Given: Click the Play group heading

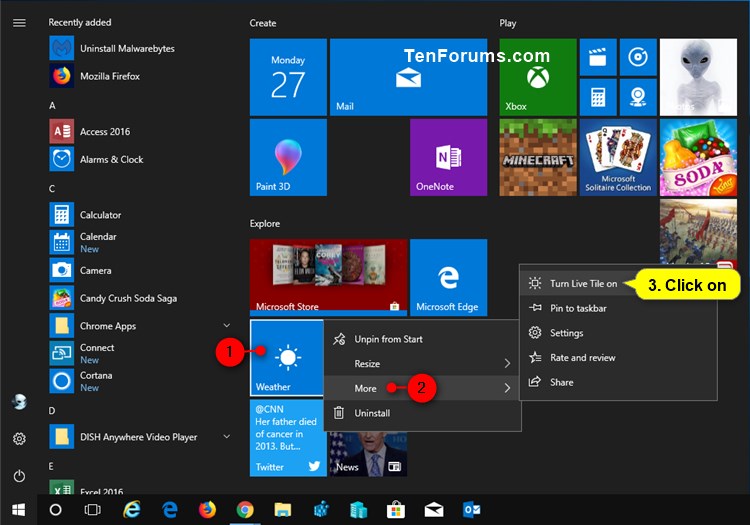Looking at the screenshot, I should (x=508, y=23).
